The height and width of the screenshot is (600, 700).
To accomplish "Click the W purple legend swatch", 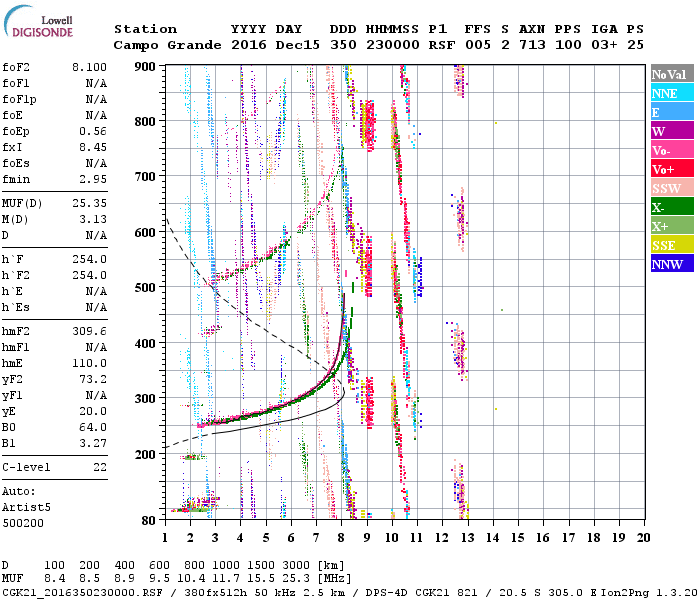I will point(672,131).
